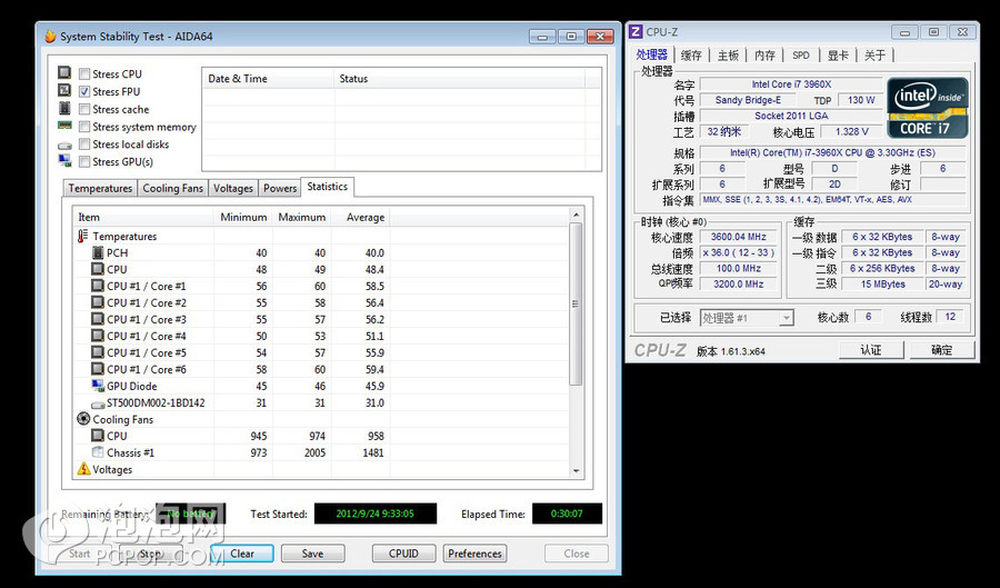Viewport: 1000px width, 588px height.
Task: Open the 内存 tab in CPU-Z
Action: (765, 55)
